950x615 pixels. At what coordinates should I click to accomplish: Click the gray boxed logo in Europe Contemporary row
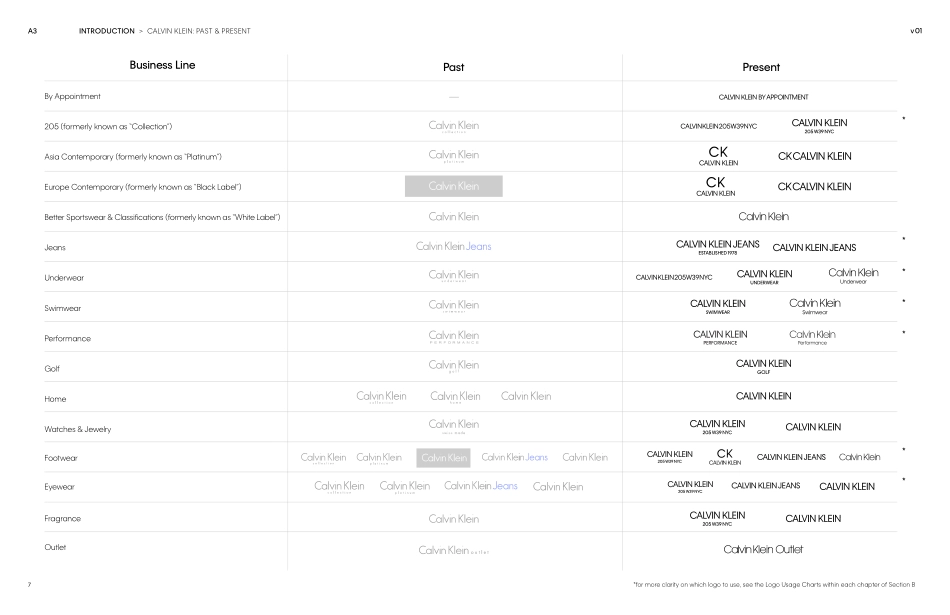point(453,186)
